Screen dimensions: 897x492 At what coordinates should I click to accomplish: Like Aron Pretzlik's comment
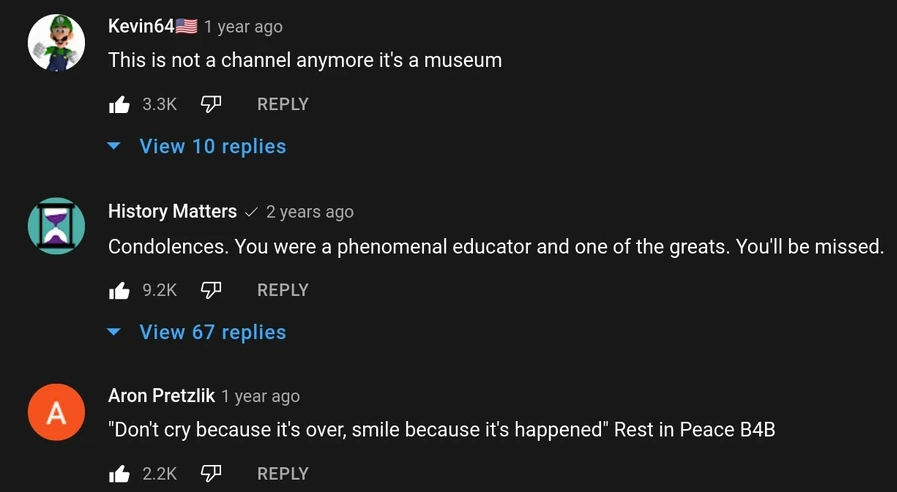[119, 474]
